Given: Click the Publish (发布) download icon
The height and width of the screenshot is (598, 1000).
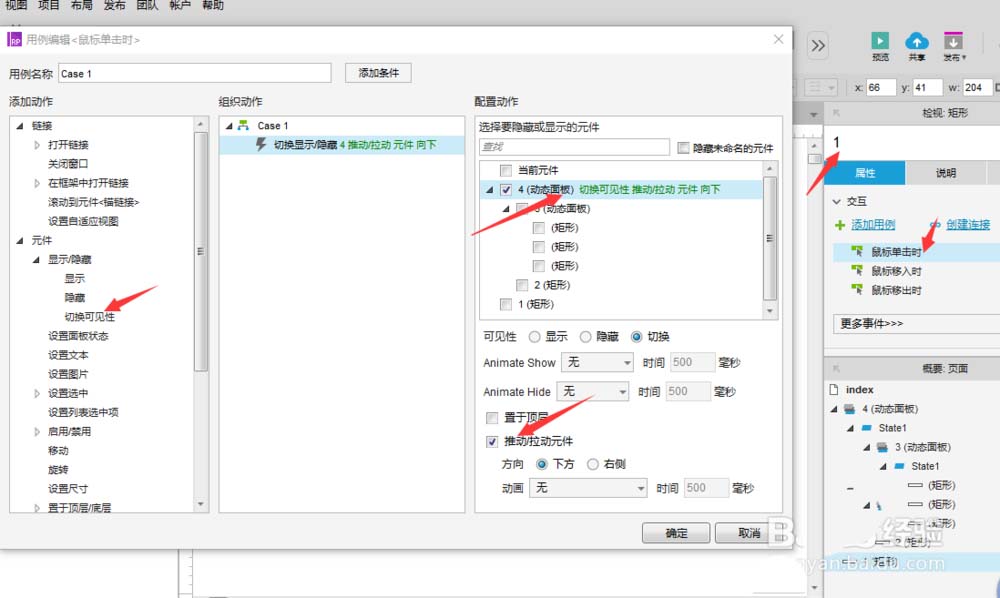Looking at the screenshot, I should [x=953, y=41].
